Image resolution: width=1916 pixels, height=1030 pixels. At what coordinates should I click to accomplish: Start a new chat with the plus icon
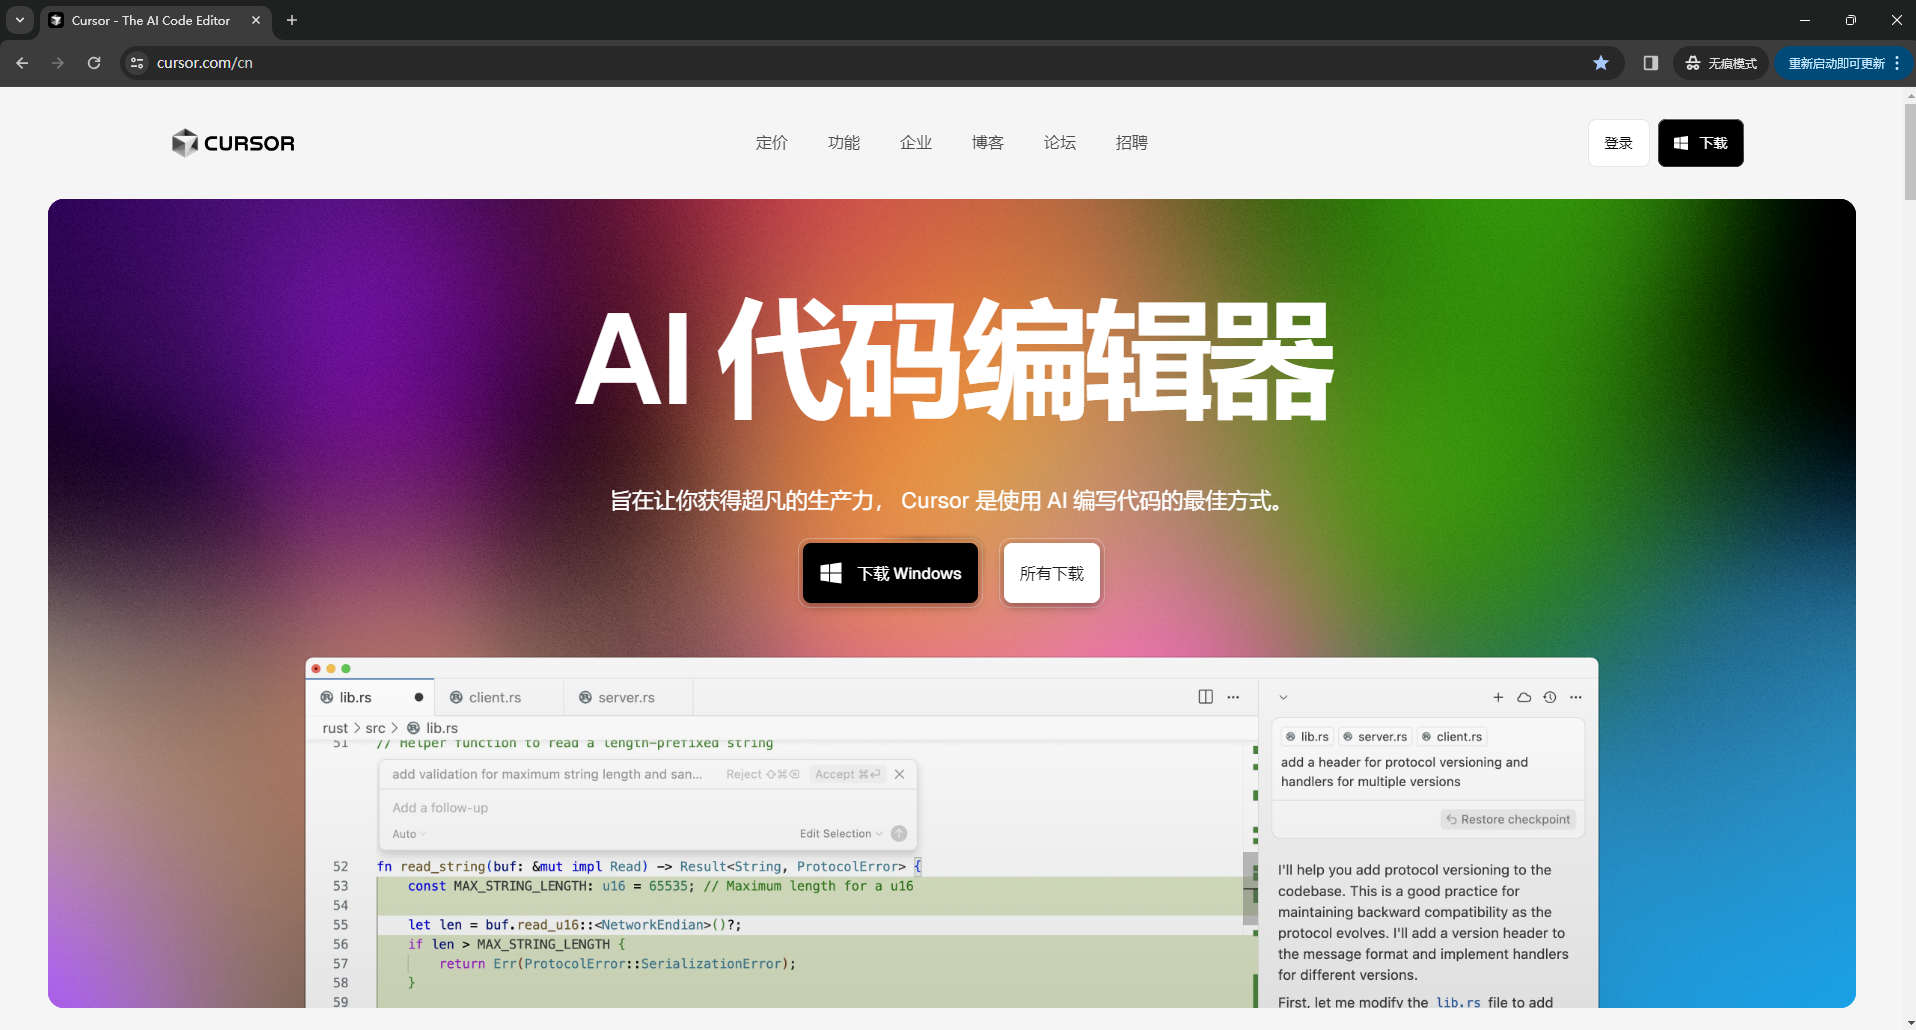point(1497,697)
